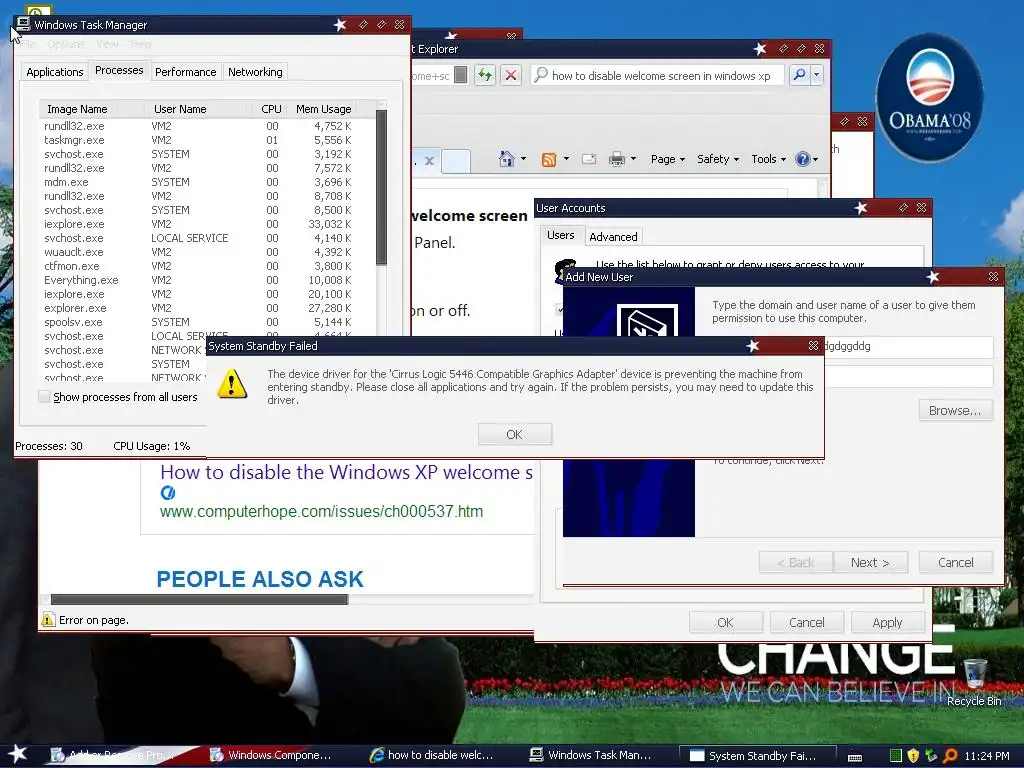Click Cancel in Add New User wizard
The image size is (1024, 768).
pyautogui.click(x=955, y=562)
